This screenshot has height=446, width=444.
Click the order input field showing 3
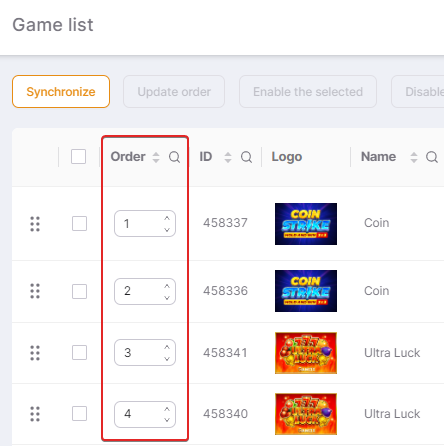(x=145, y=353)
